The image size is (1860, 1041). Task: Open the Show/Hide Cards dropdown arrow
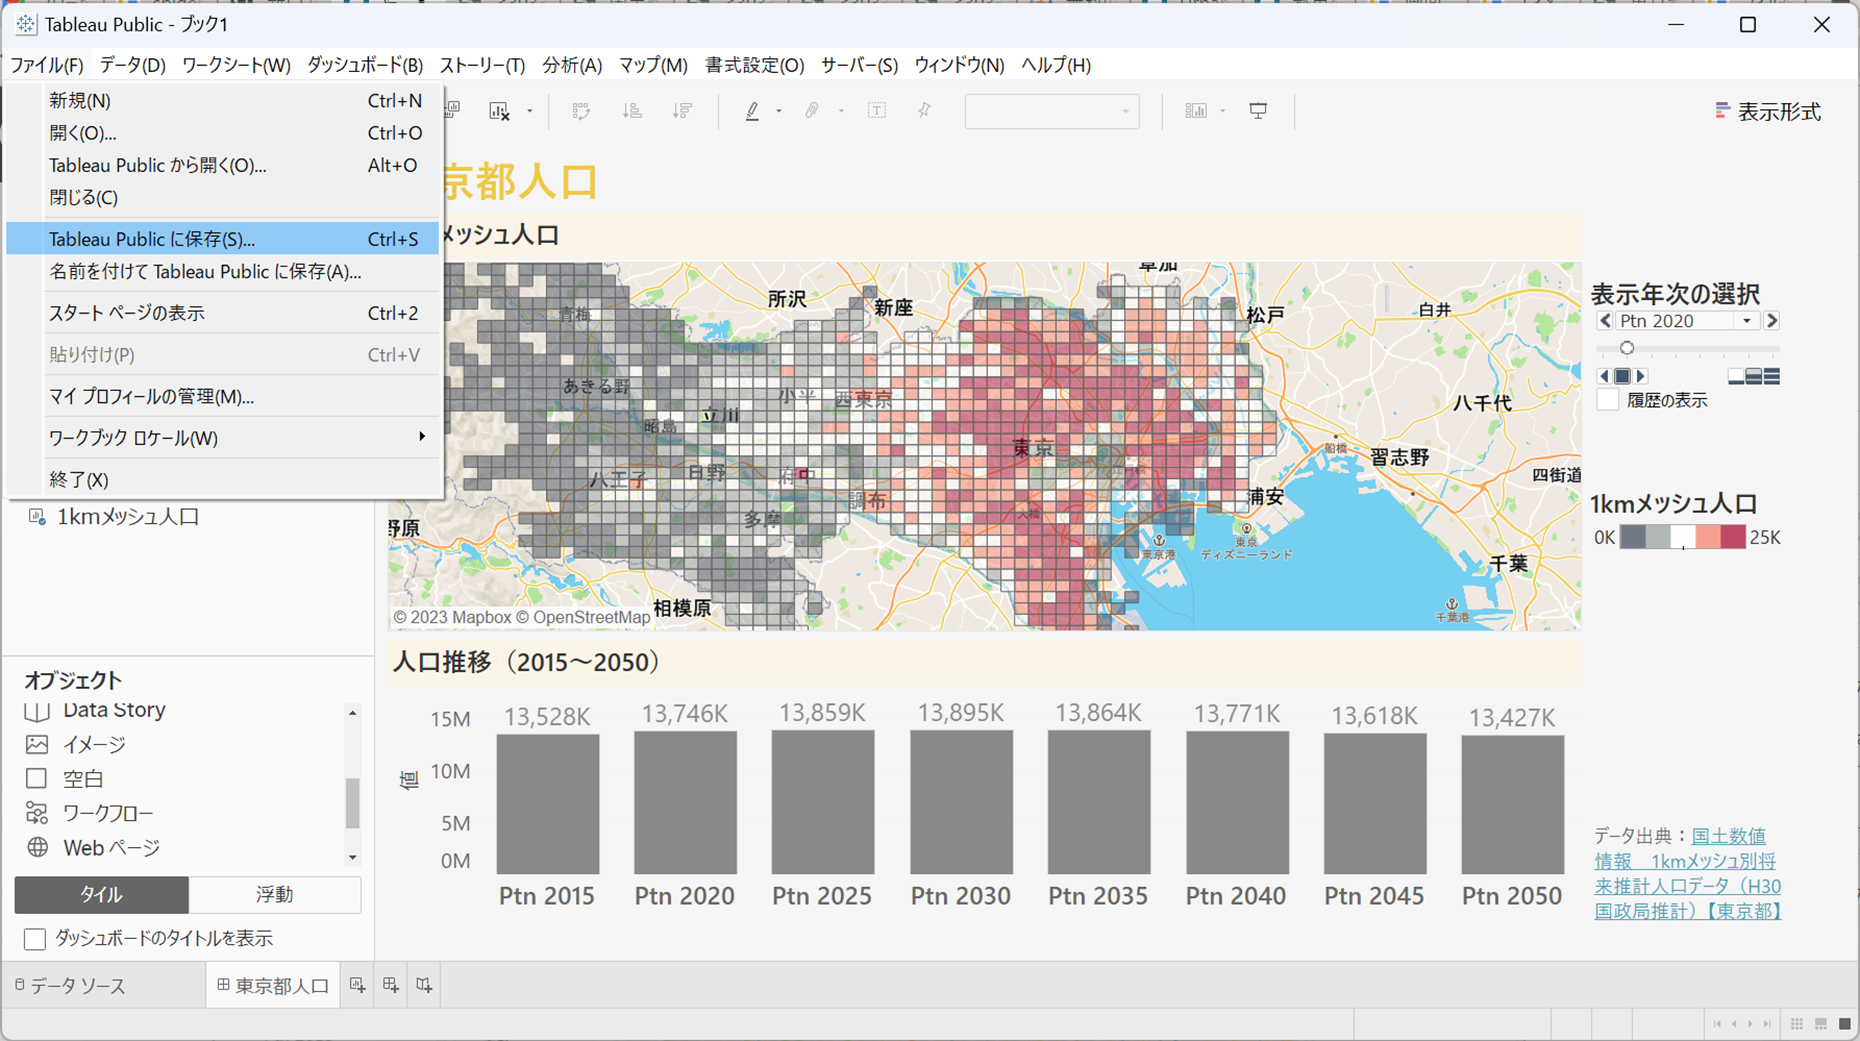point(1221,110)
